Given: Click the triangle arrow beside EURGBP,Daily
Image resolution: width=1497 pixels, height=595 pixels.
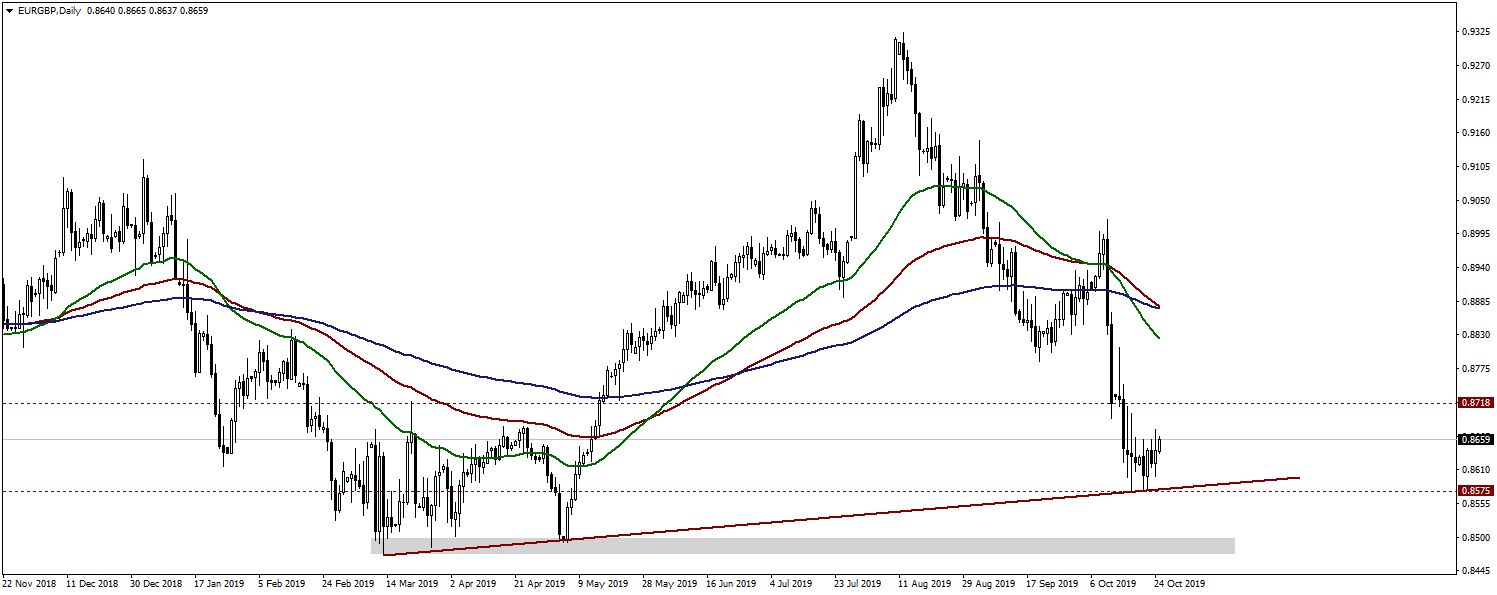Looking at the screenshot, I should 9,10.
